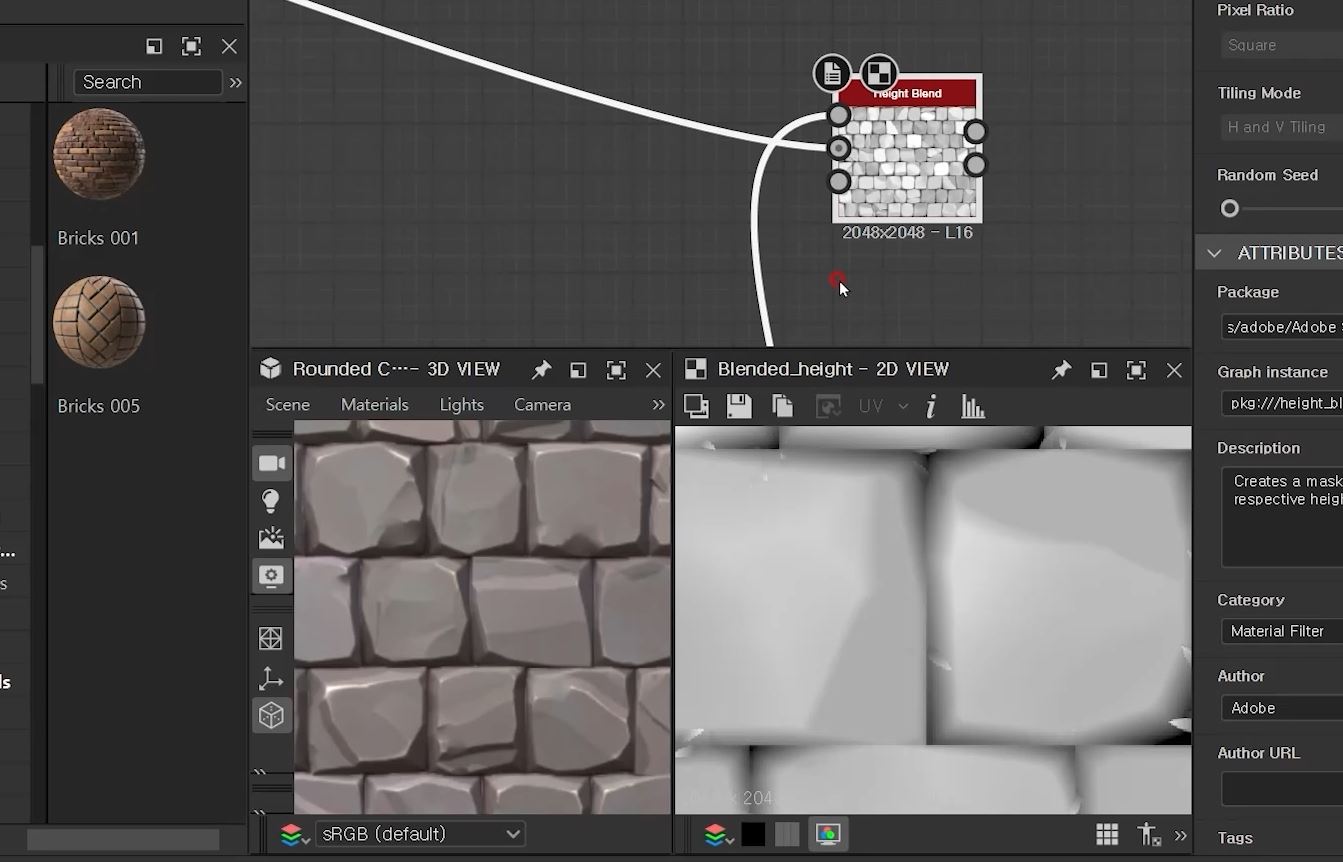Screen dimensions: 1343x862
Task: Click the lightbulb icon in 3D view sidebar
Action: click(x=271, y=501)
